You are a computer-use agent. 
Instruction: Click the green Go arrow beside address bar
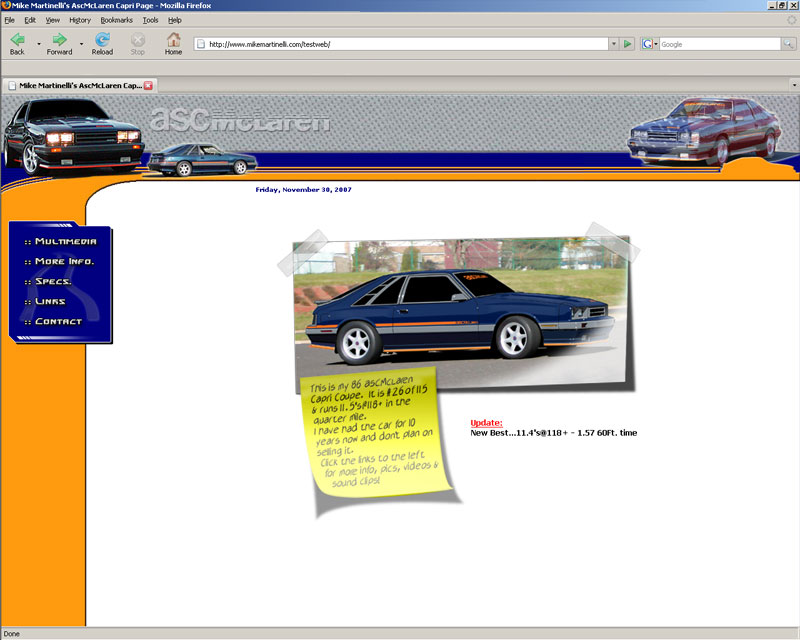coord(628,44)
